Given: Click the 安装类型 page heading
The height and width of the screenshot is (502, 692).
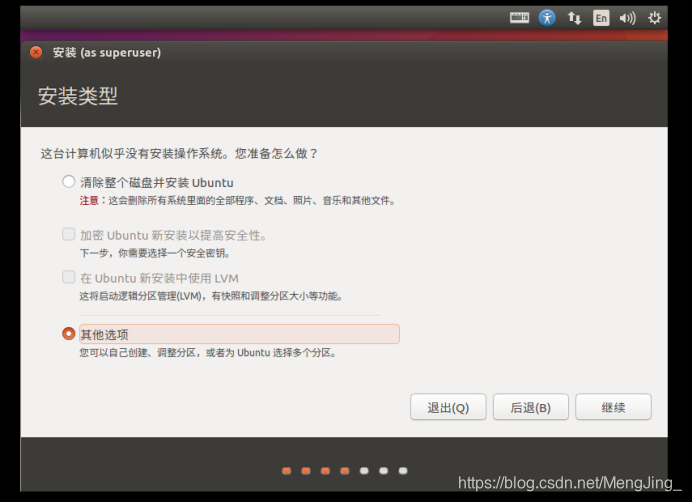Looking at the screenshot, I should 78,96.
